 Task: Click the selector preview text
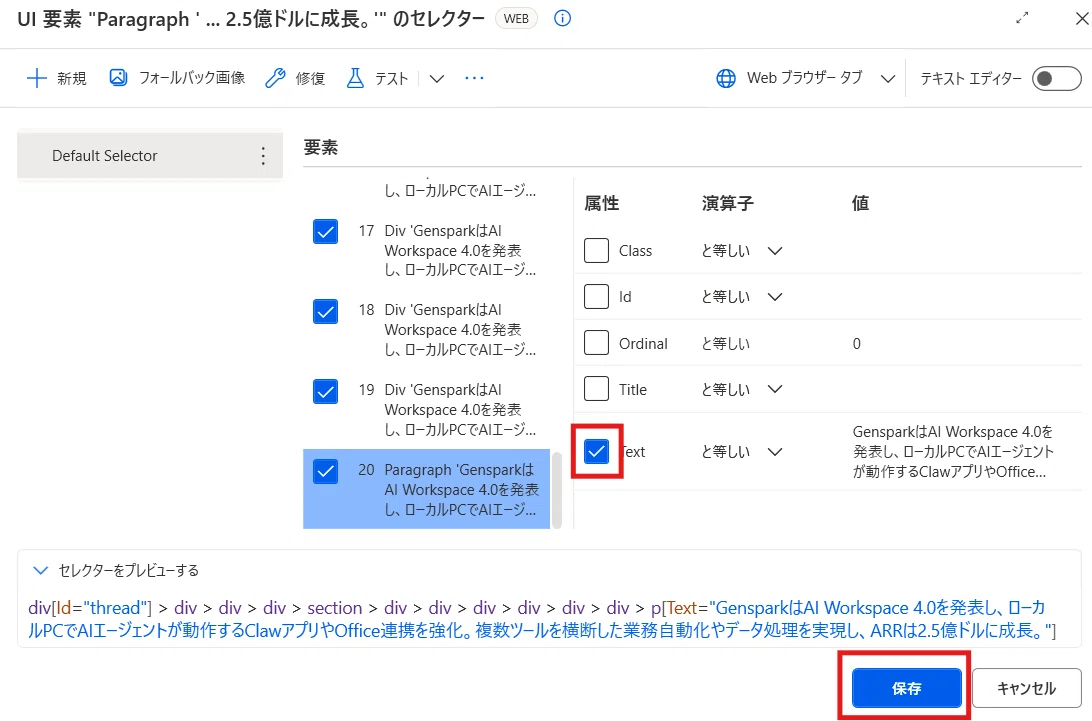(x=542, y=619)
